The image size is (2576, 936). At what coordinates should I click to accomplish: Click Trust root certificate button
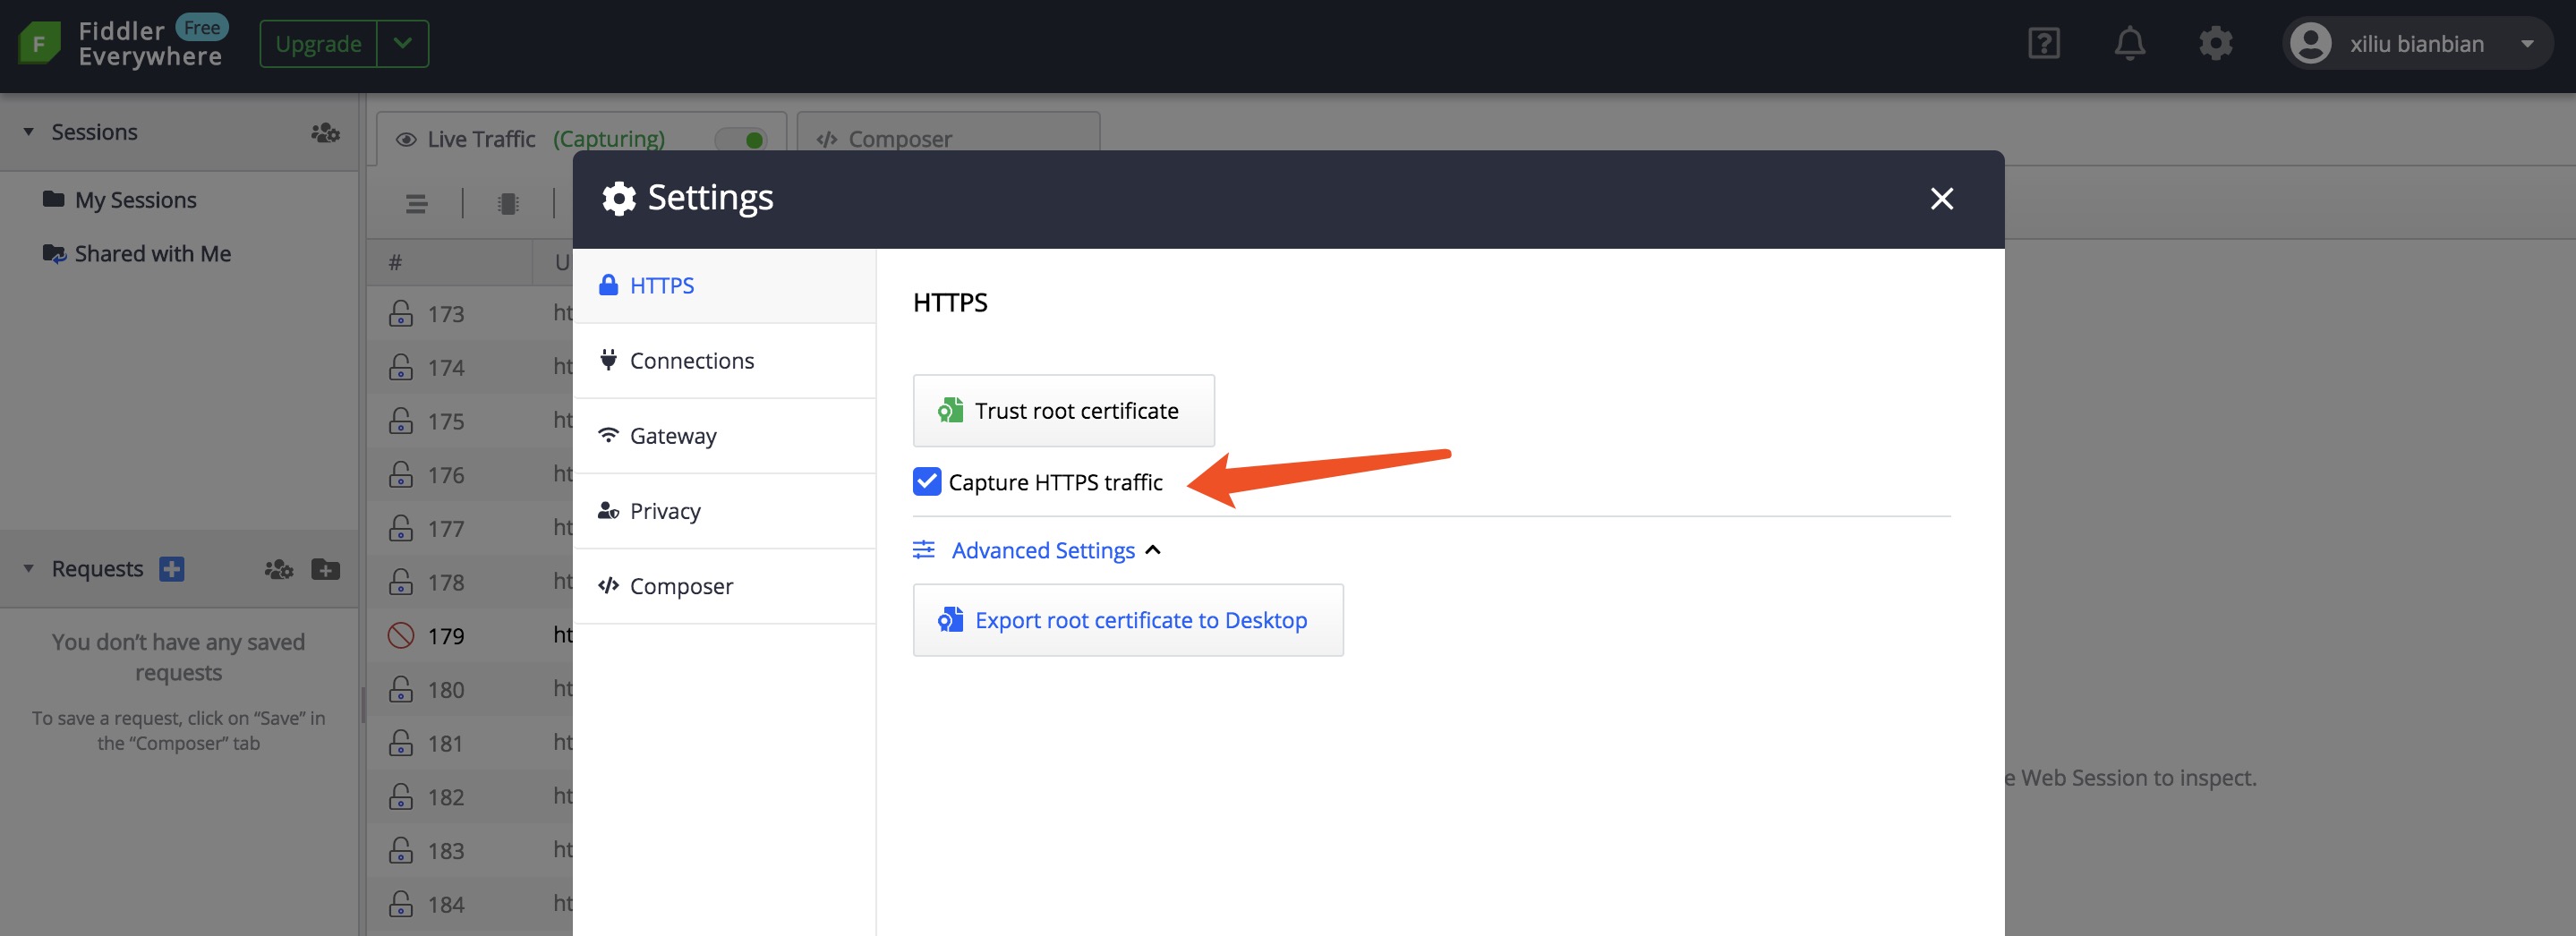coord(1063,410)
